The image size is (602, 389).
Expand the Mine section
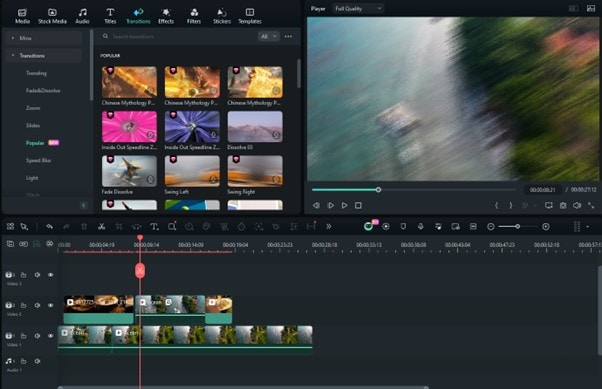click(44, 38)
